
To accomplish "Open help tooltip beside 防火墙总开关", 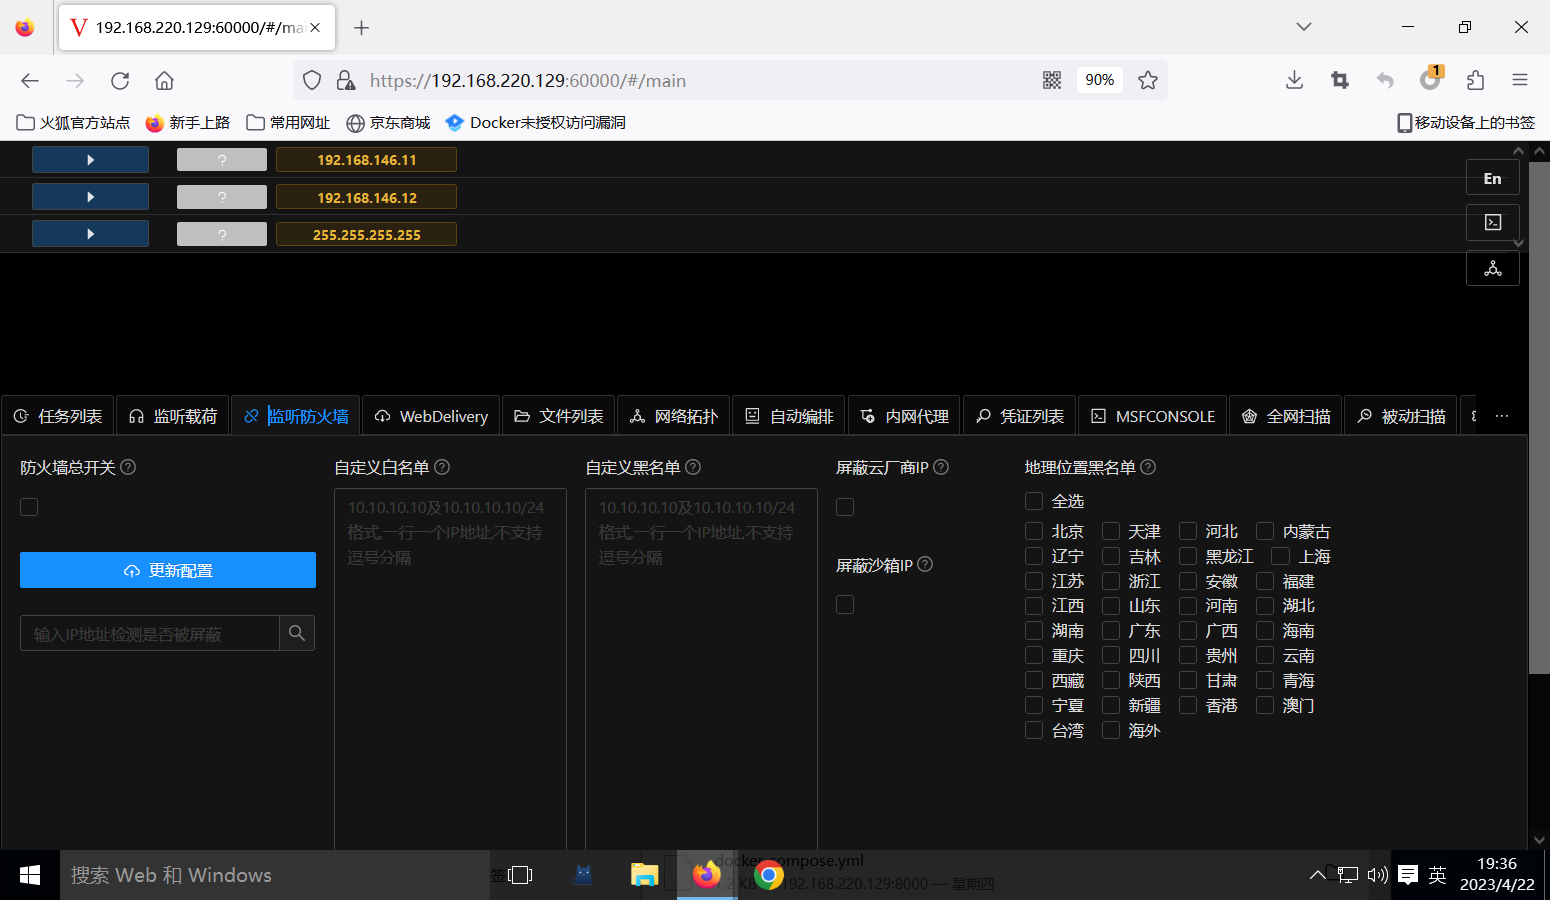I will click(x=127, y=466).
